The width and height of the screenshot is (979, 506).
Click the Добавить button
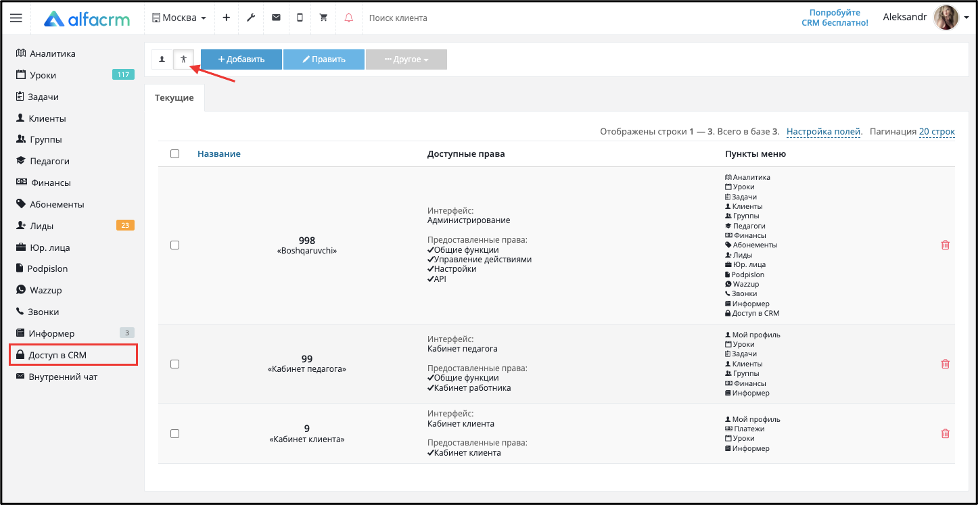241,59
